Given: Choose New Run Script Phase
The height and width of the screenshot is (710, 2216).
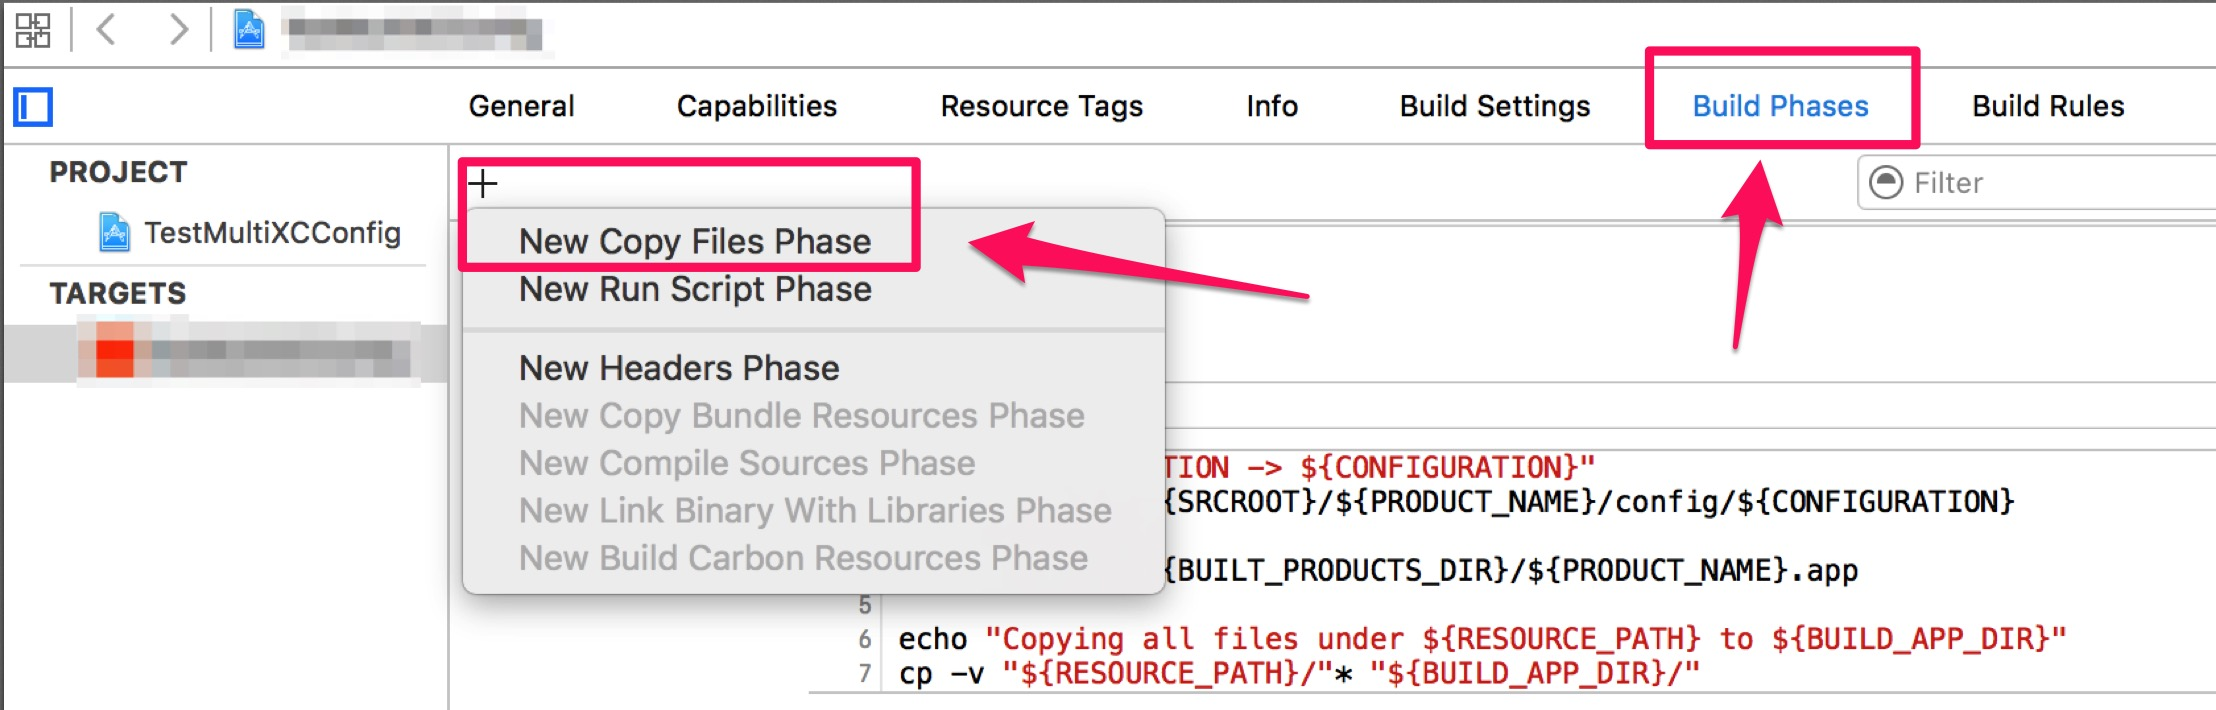Looking at the screenshot, I should point(695,290).
